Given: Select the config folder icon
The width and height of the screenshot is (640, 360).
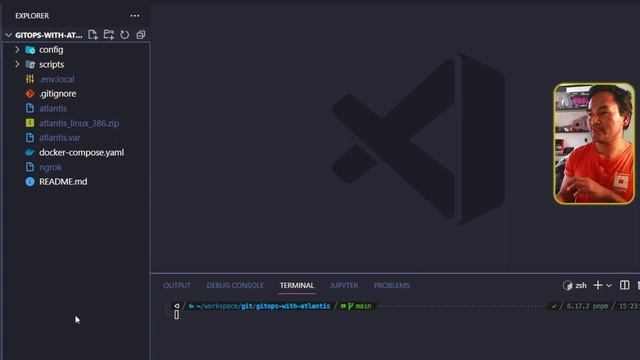Looking at the screenshot, I should point(30,50).
